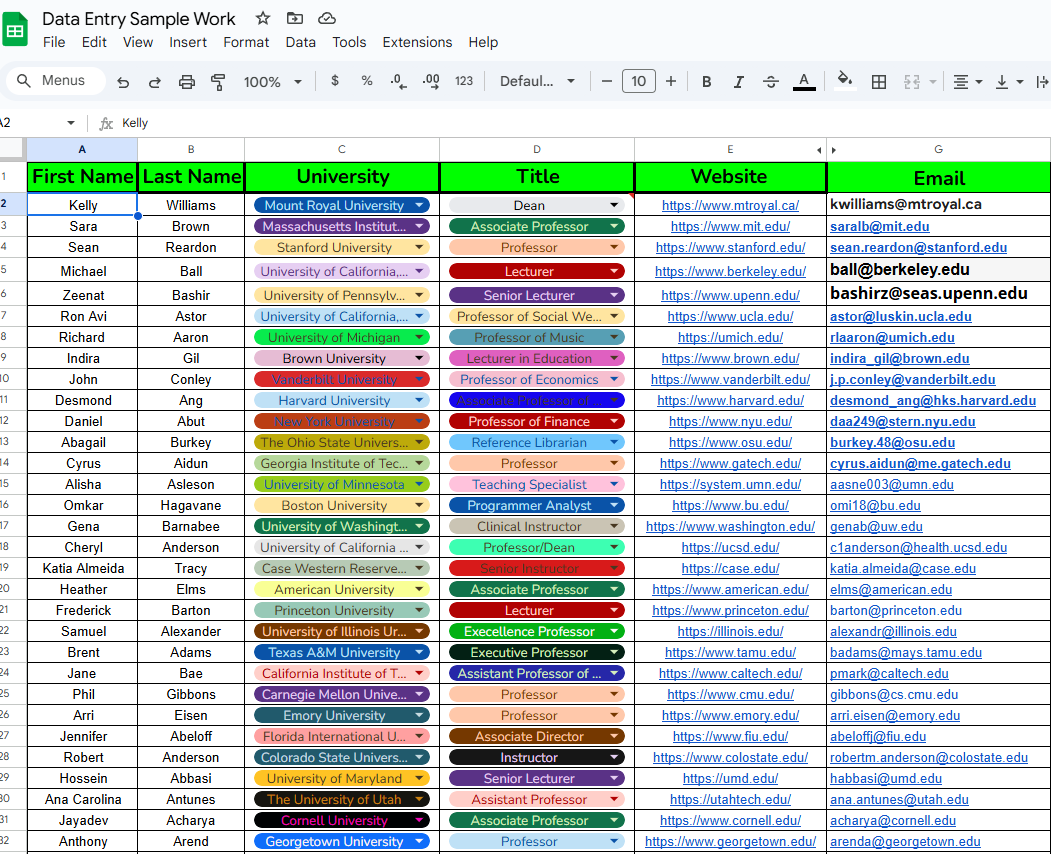Select the paint format roller icon
The height and width of the screenshot is (854, 1051).
[x=218, y=82]
